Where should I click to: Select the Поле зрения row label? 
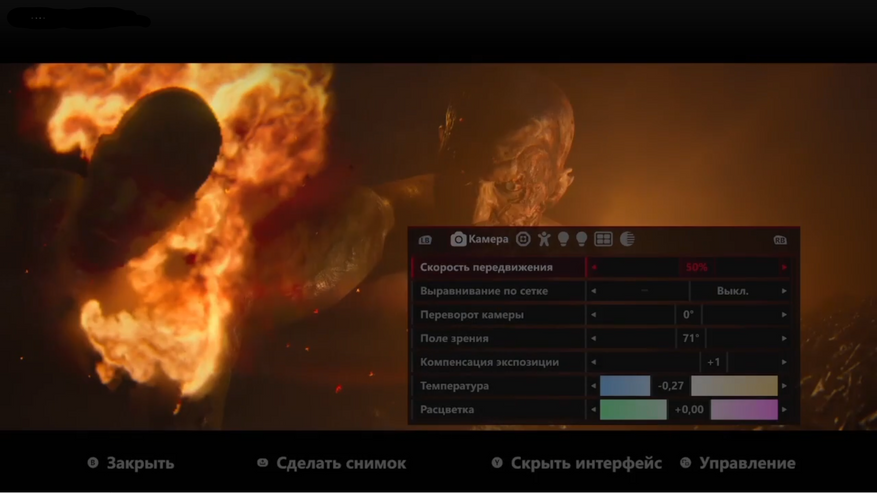click(x=454, y=339)
